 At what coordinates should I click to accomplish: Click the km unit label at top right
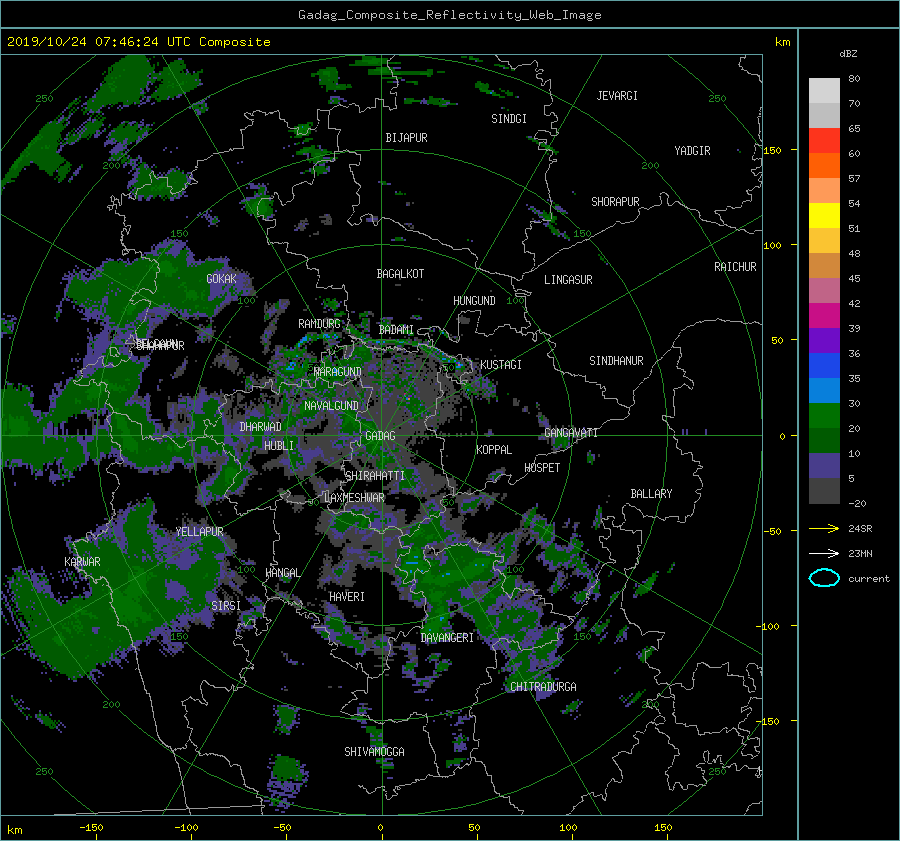tap(783, 42)
